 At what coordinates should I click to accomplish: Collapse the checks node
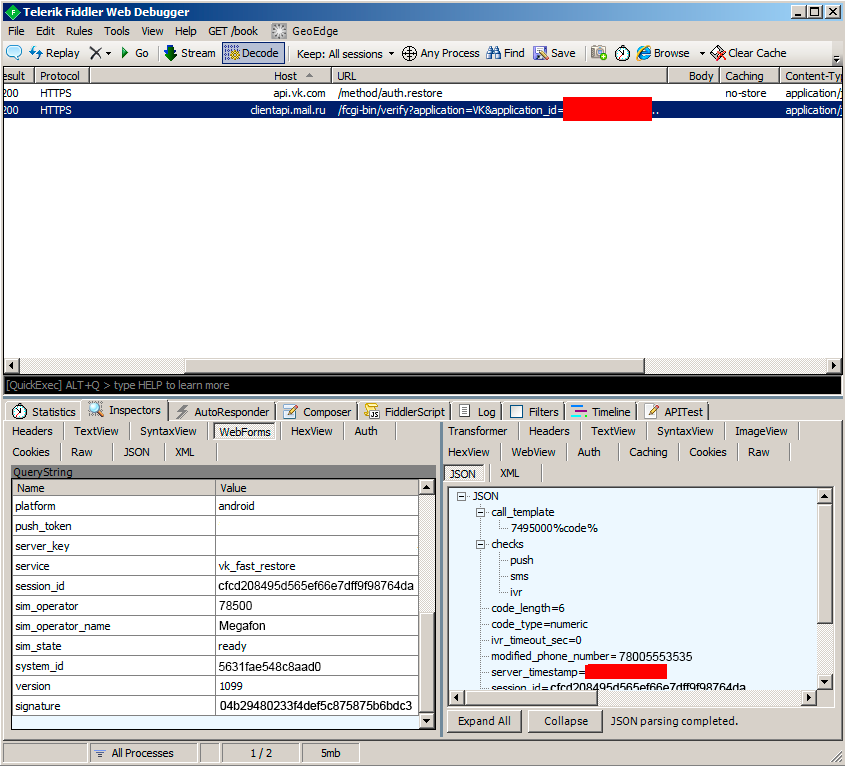click(x=480, y=544)
